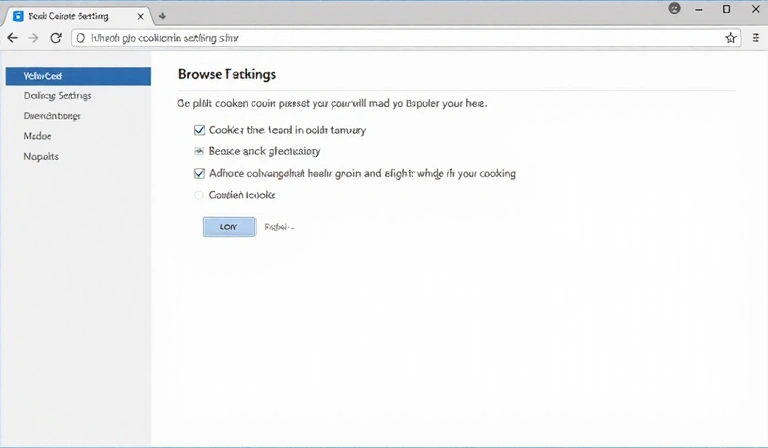Select the highlighted 'YefarCed' sidebar item
This screenshot has width=768, height=448.
click(x=78, y=76)
